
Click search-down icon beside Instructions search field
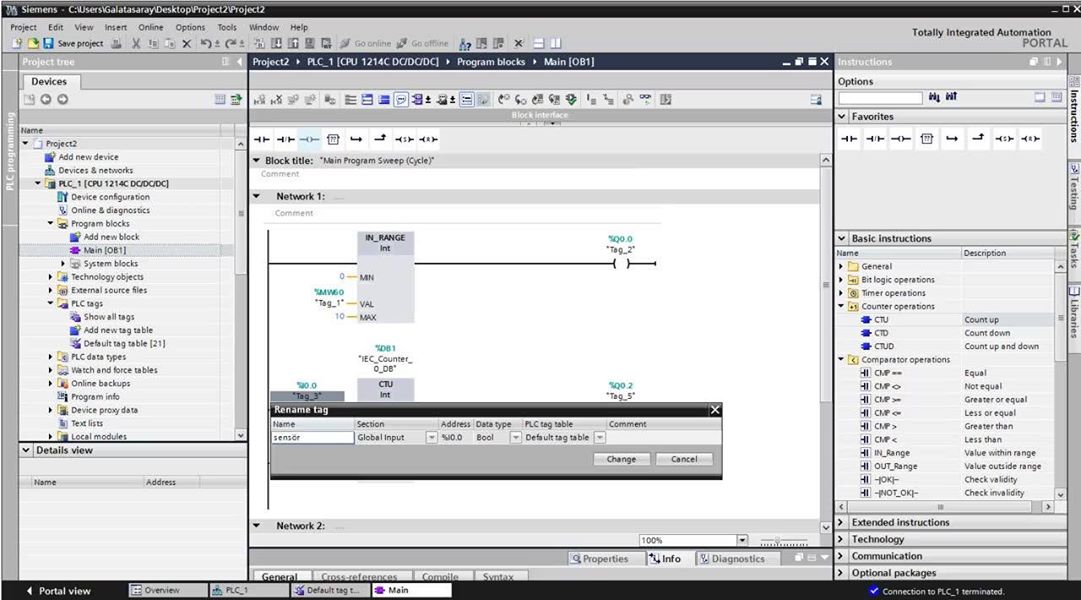tap(934, 97)
